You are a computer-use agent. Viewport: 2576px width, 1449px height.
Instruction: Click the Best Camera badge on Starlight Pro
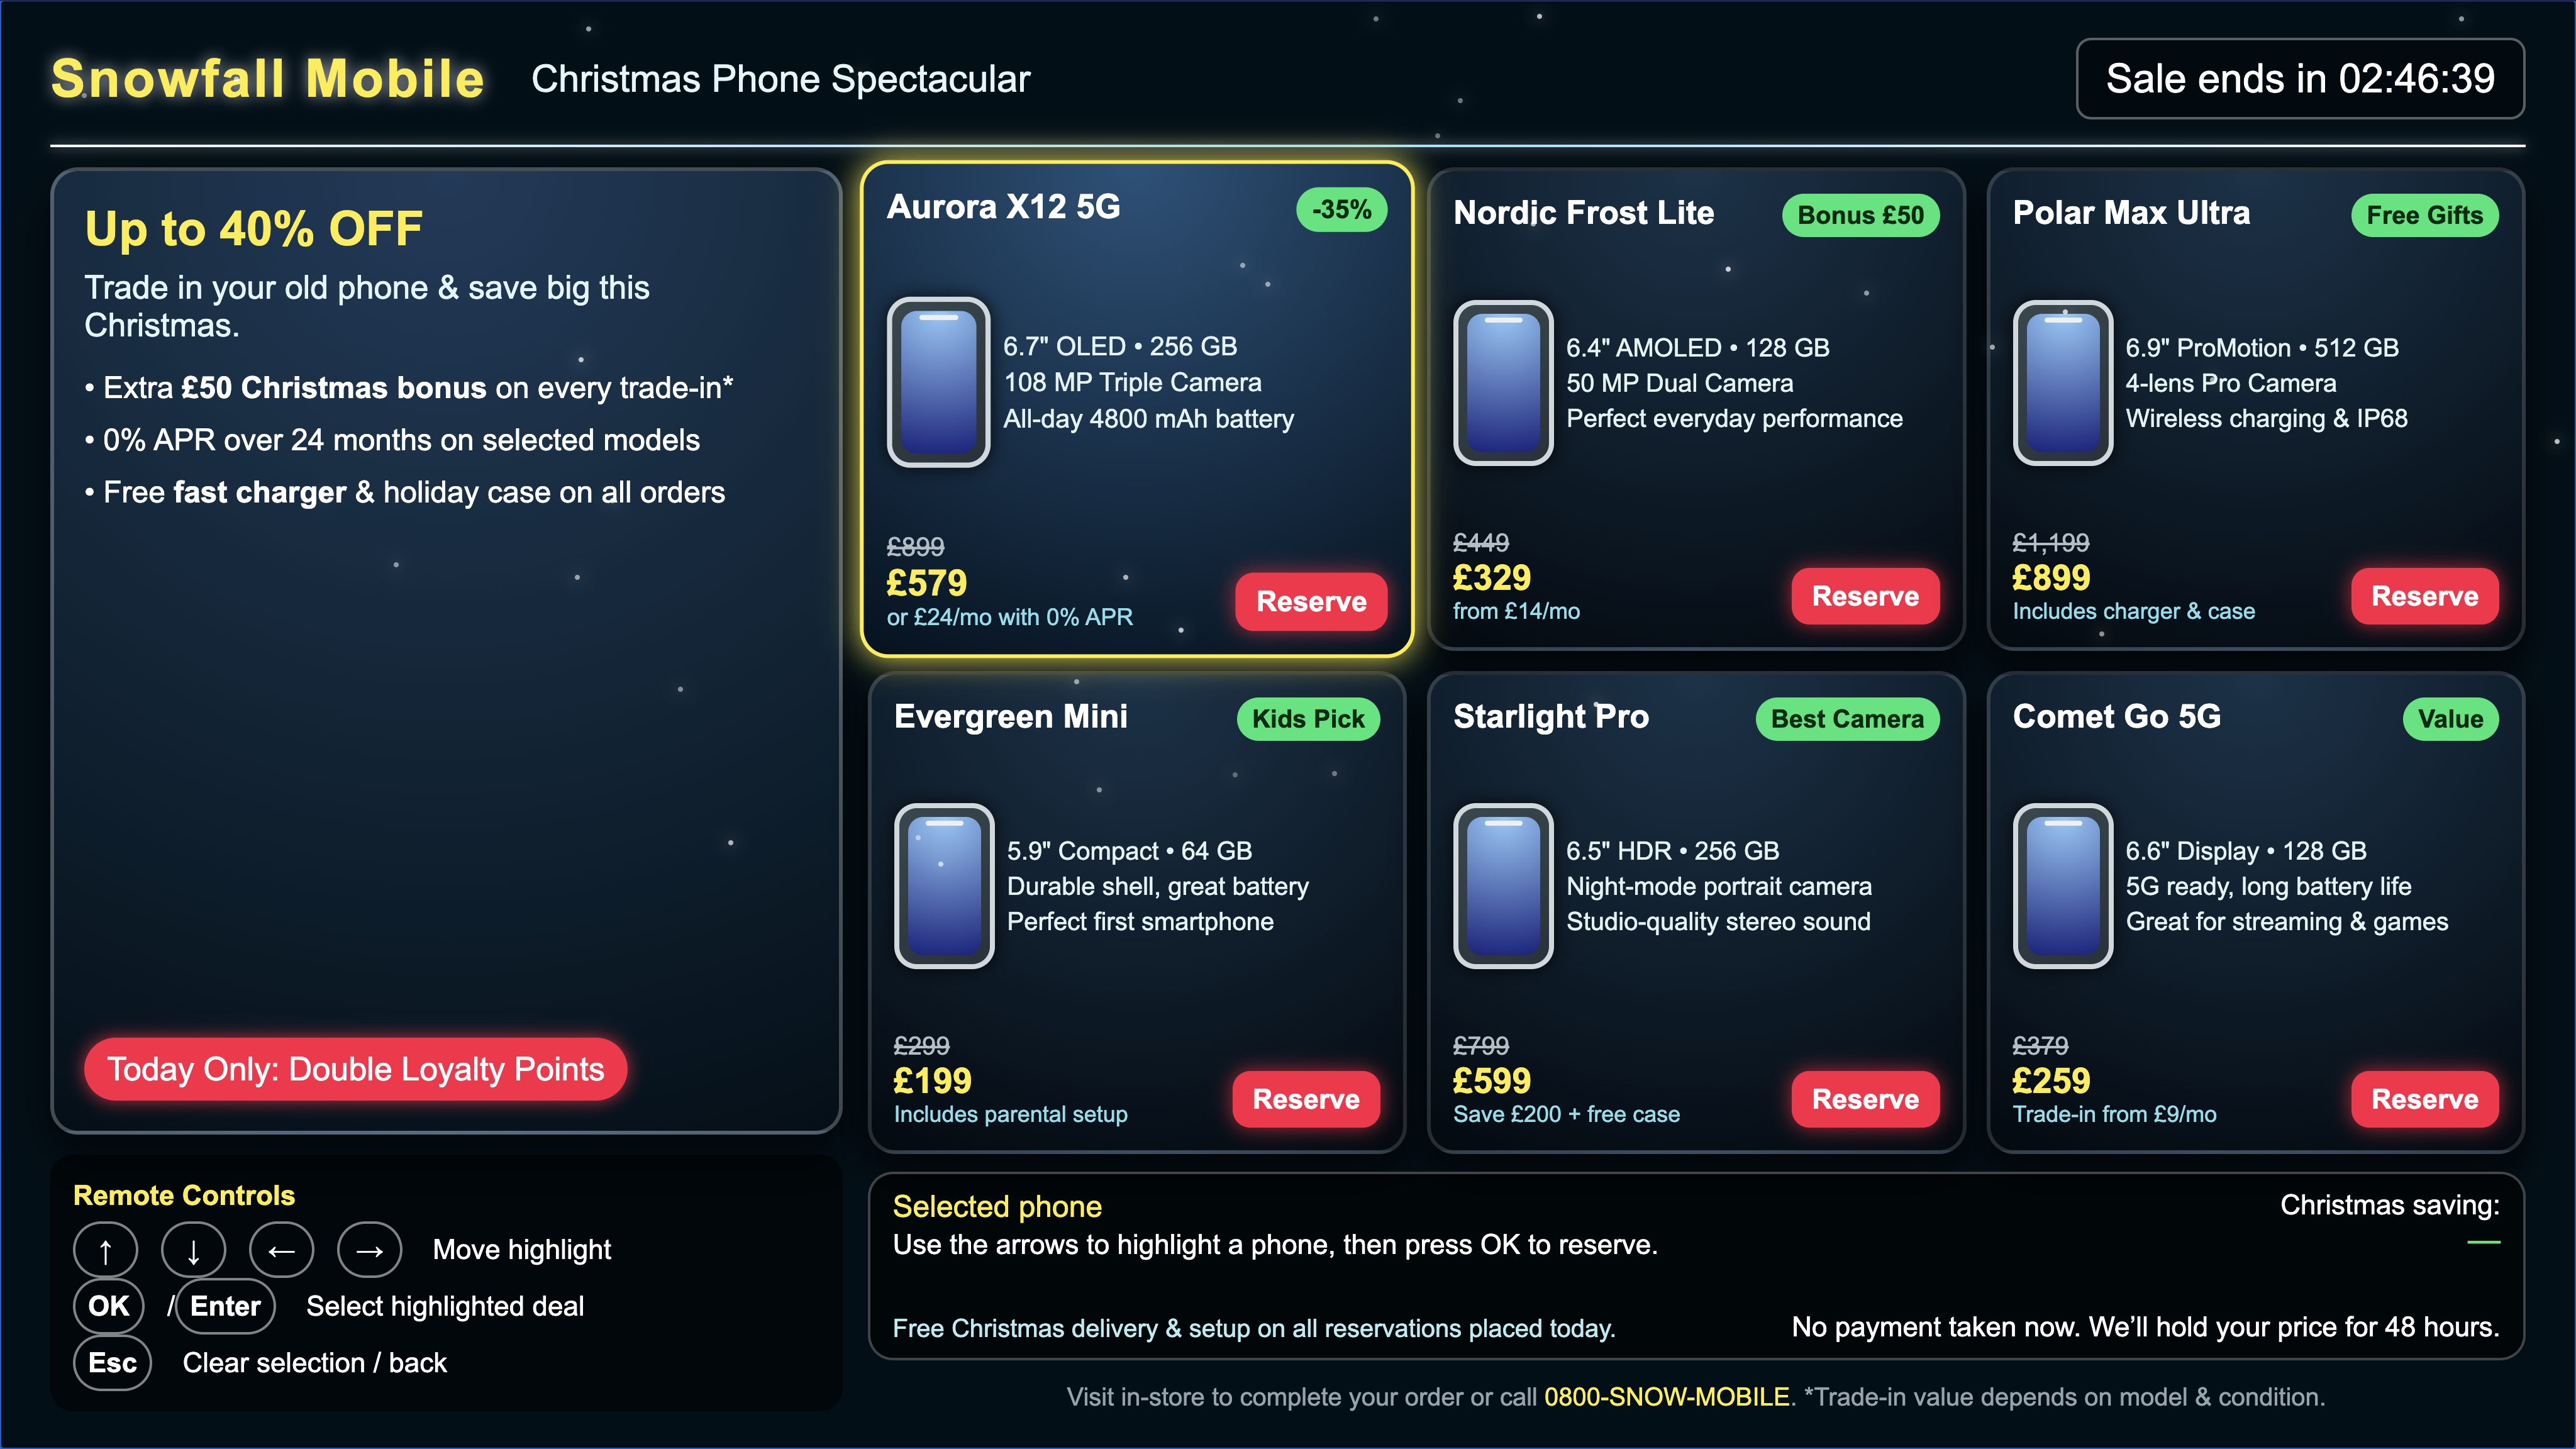1847,719
